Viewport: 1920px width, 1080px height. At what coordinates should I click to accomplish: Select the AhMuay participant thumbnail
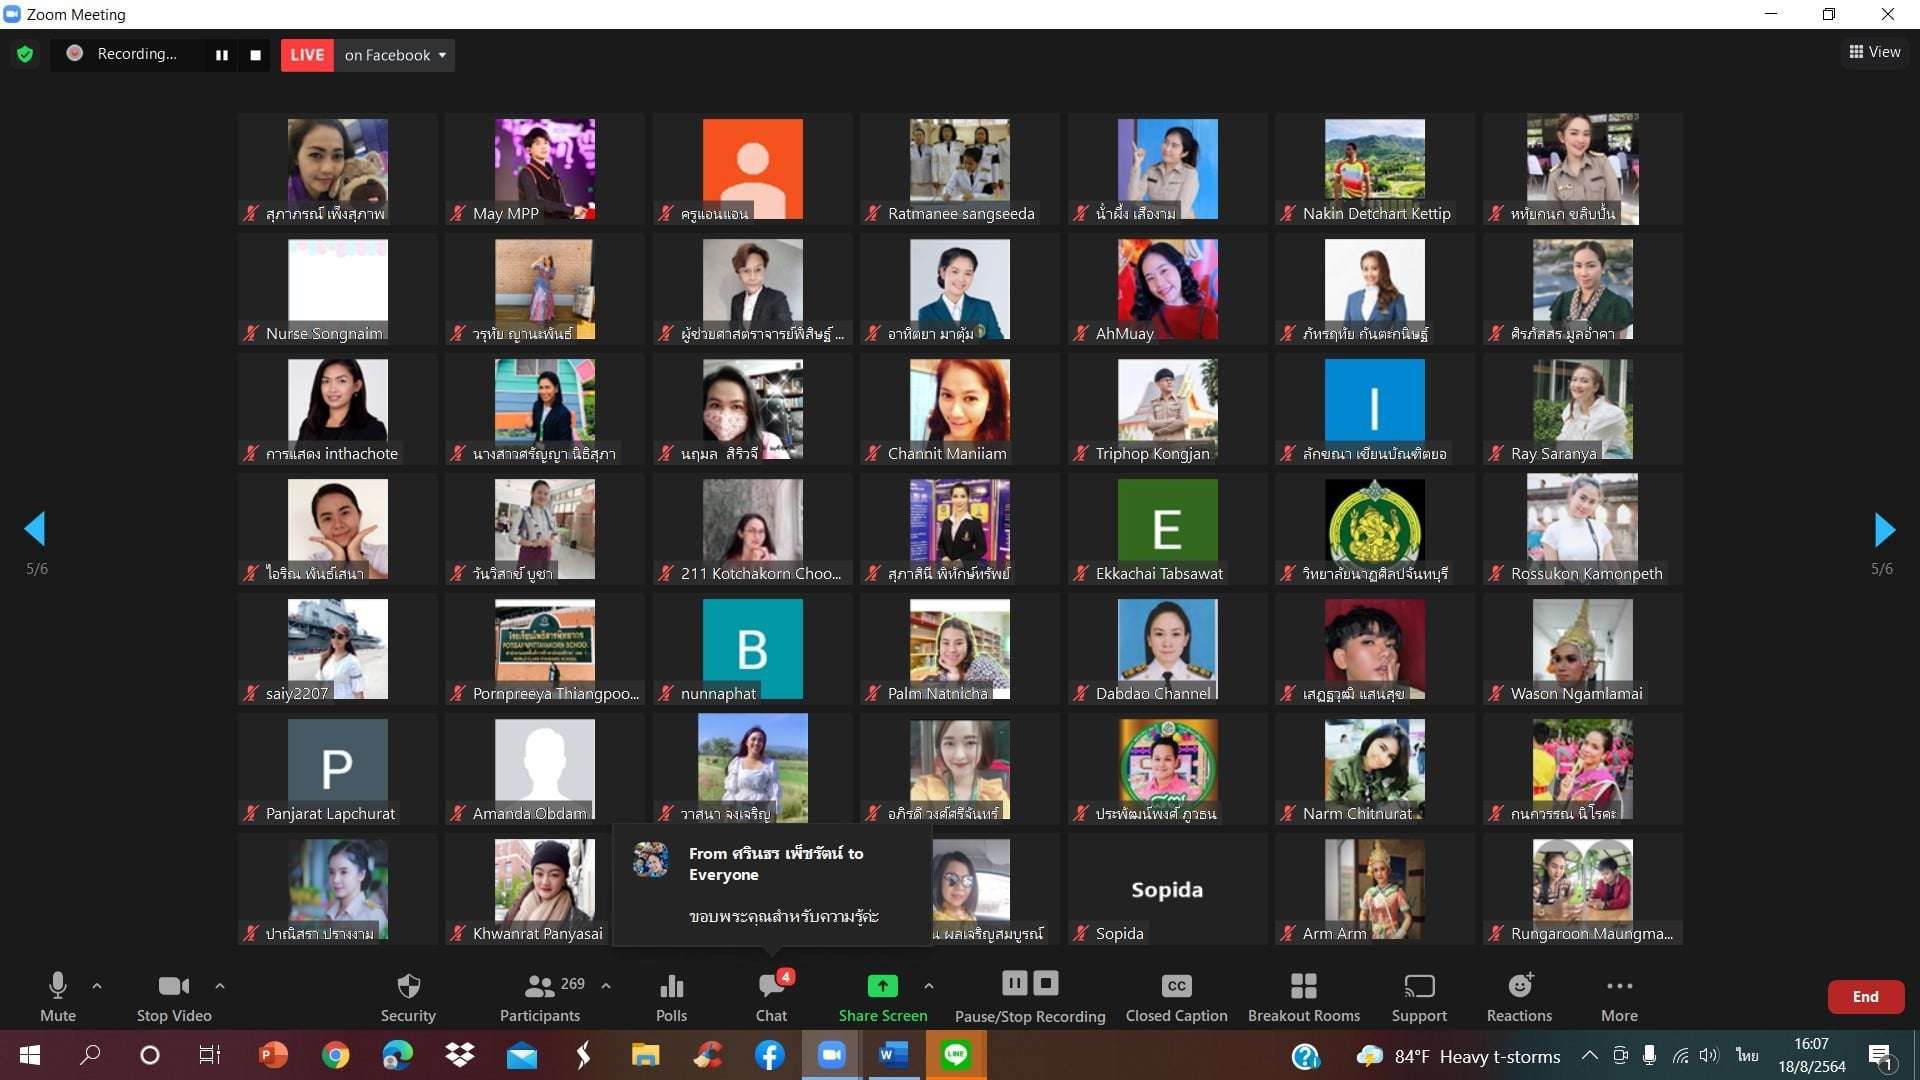click(1167, 289)
